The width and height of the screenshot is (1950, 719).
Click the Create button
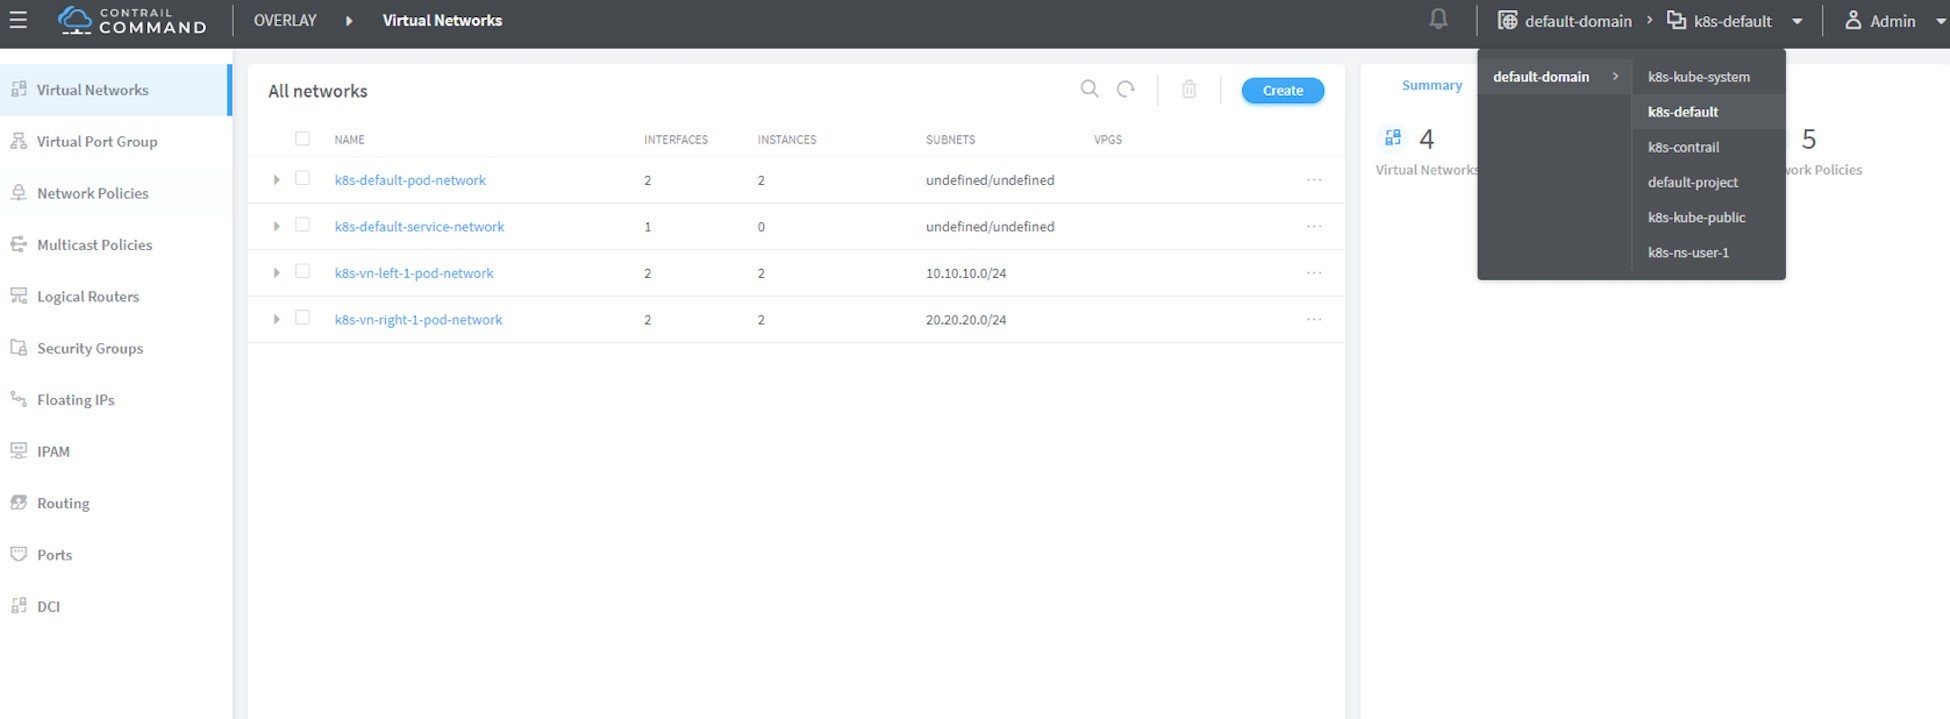click(1282, 90)
